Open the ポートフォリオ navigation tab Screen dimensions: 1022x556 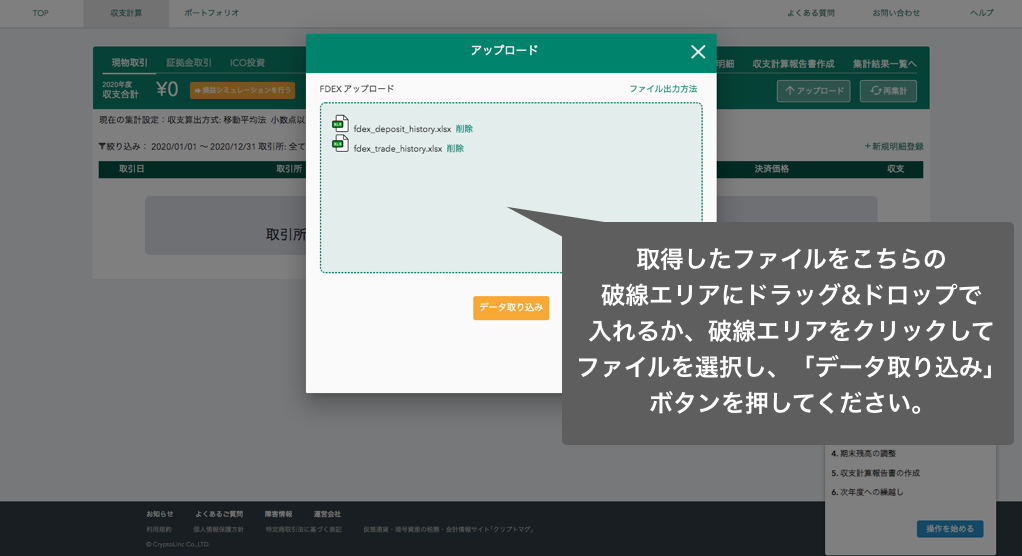[x=211, y=13]
